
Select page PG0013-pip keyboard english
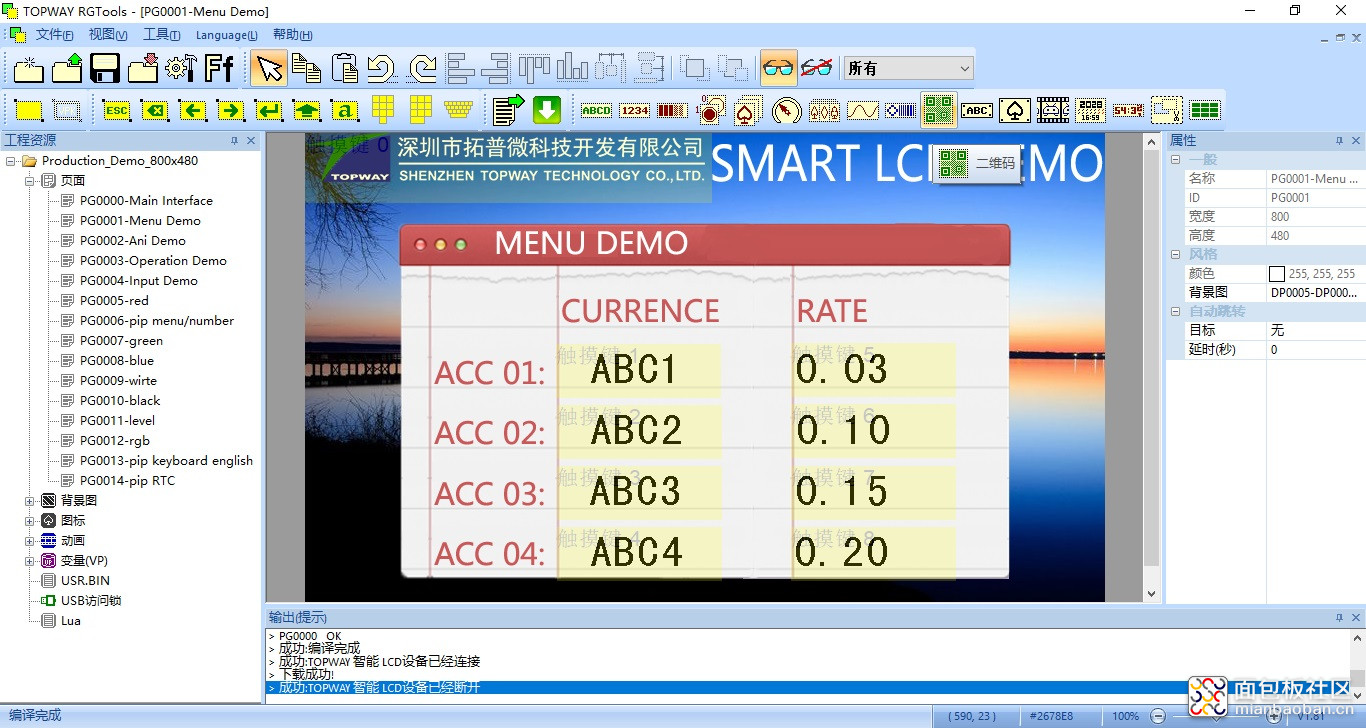click(x=166, y=461)
